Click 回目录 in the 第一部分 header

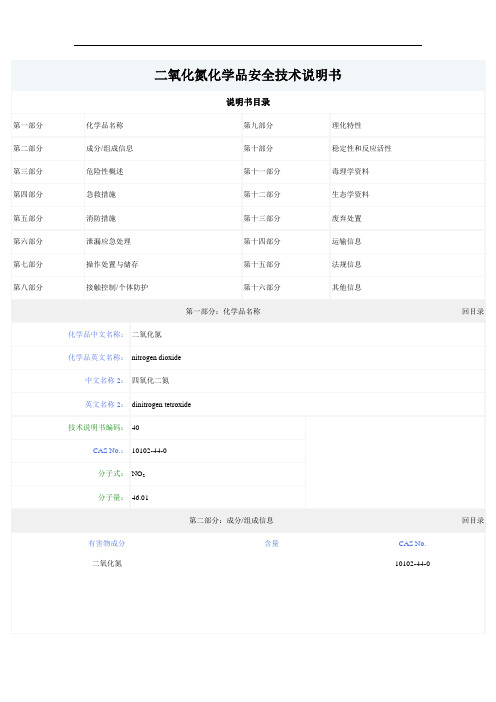(x=473, y=311)
